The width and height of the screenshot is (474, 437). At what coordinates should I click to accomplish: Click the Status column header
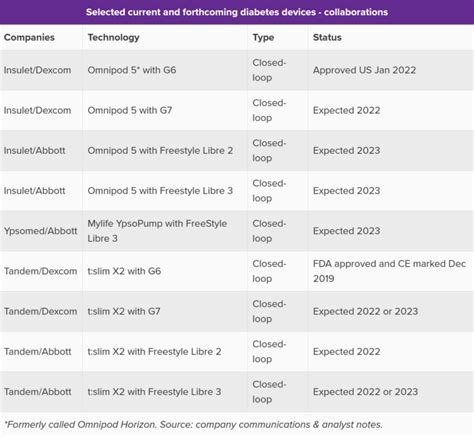click(327, 37)
